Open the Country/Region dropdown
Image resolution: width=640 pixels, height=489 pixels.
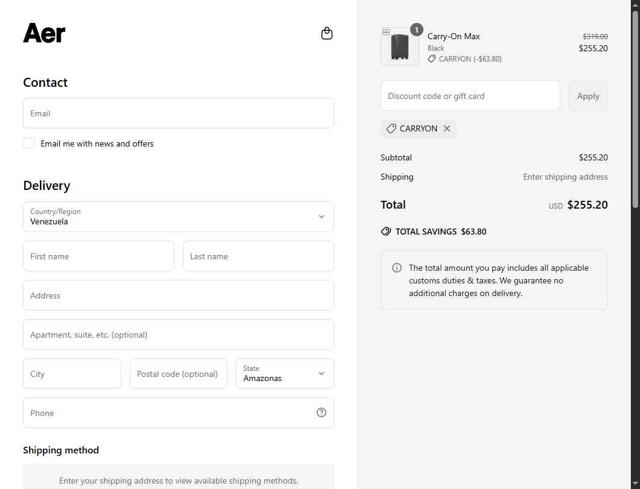tap(178, 216)
